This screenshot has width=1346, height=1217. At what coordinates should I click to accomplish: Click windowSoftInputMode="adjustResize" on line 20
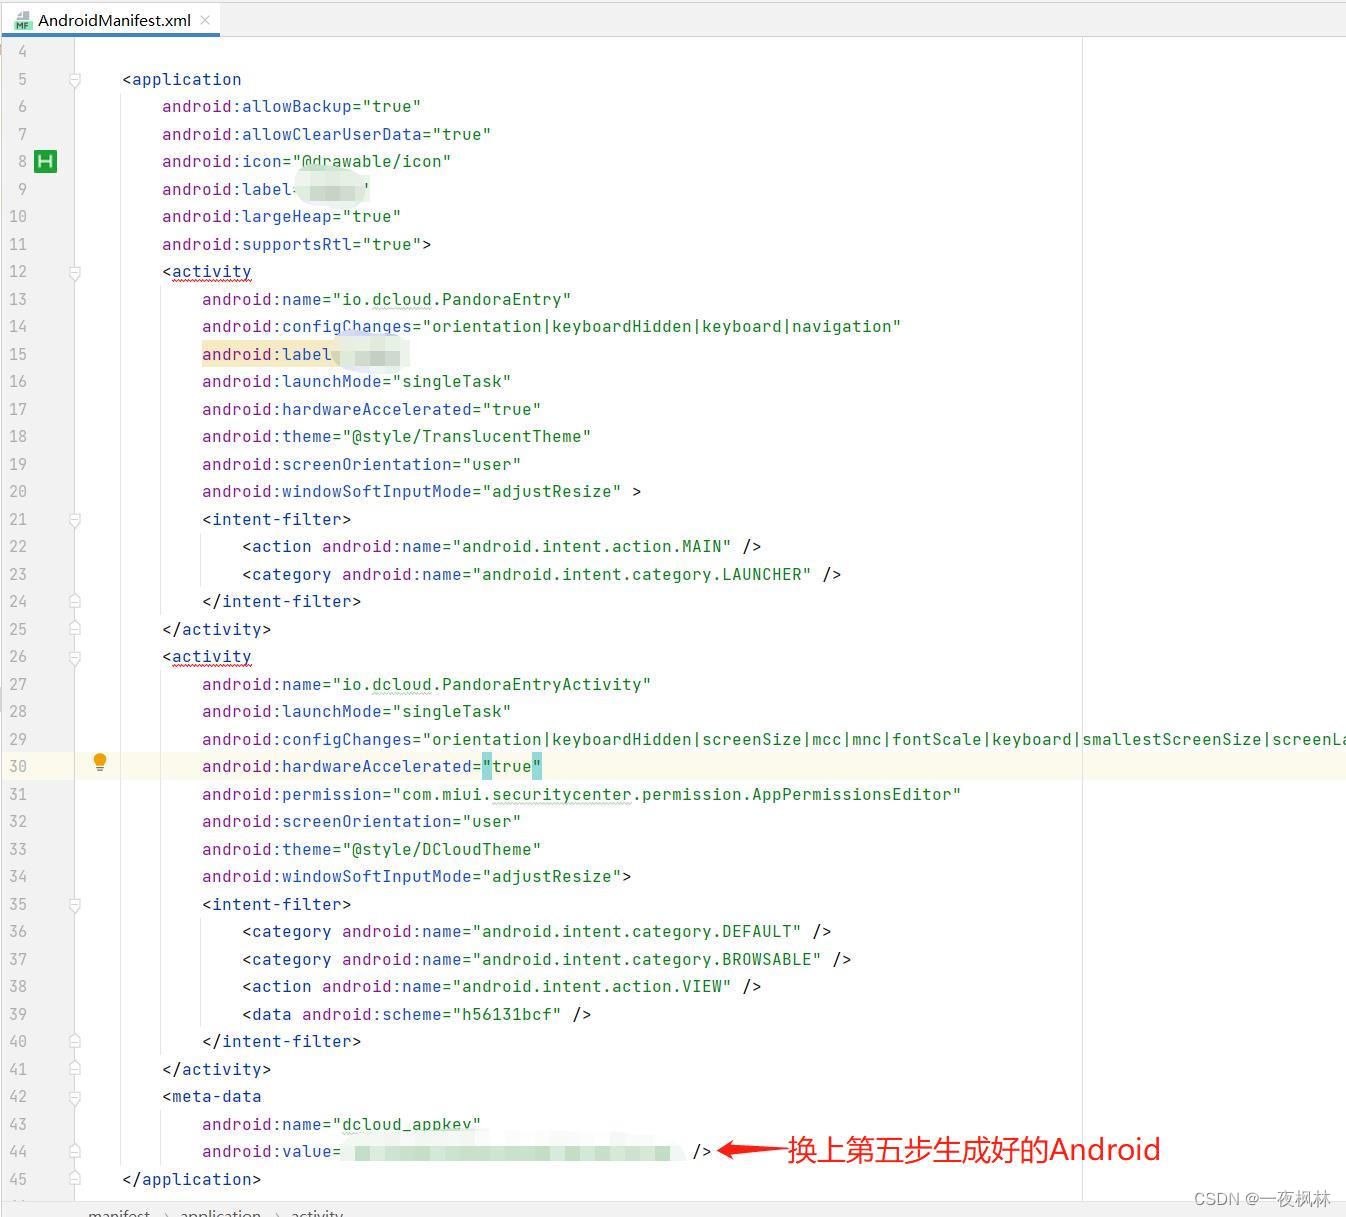[x=411, y=491]
